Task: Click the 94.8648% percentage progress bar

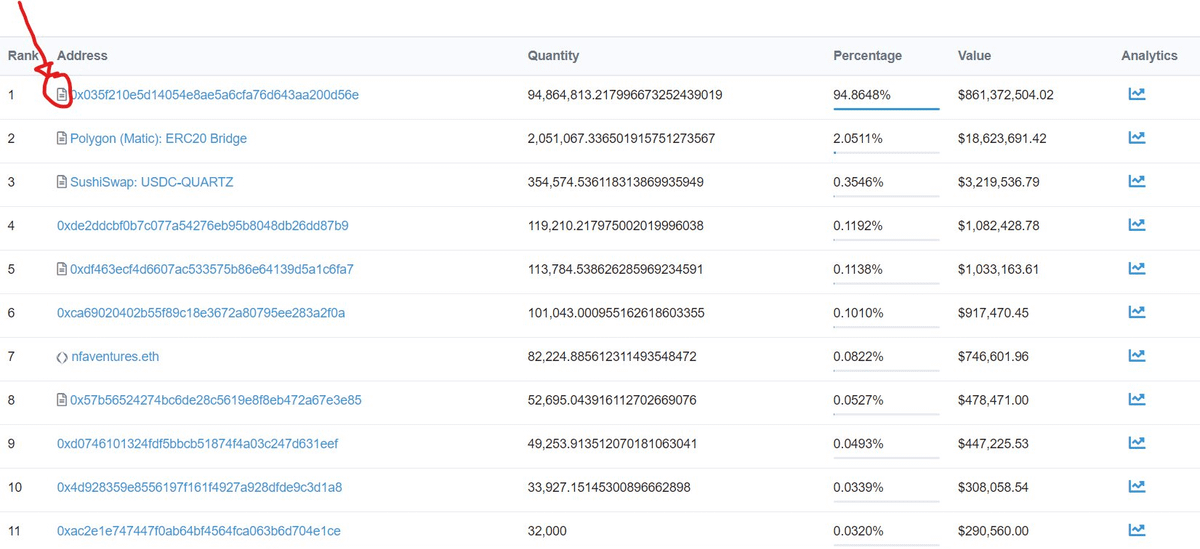Action: (886, 108)
